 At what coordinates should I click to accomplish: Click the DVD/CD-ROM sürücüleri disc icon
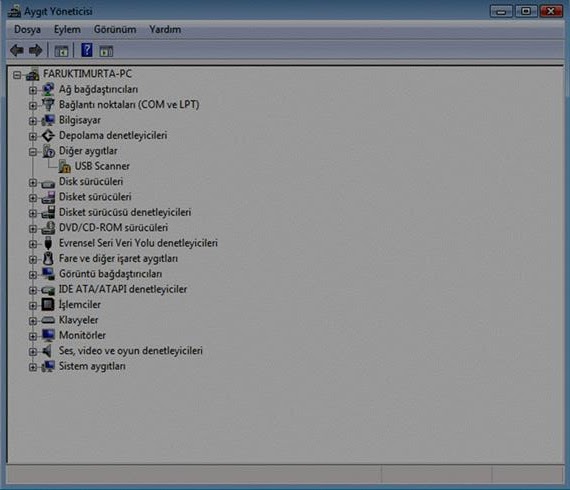[48, 228]
